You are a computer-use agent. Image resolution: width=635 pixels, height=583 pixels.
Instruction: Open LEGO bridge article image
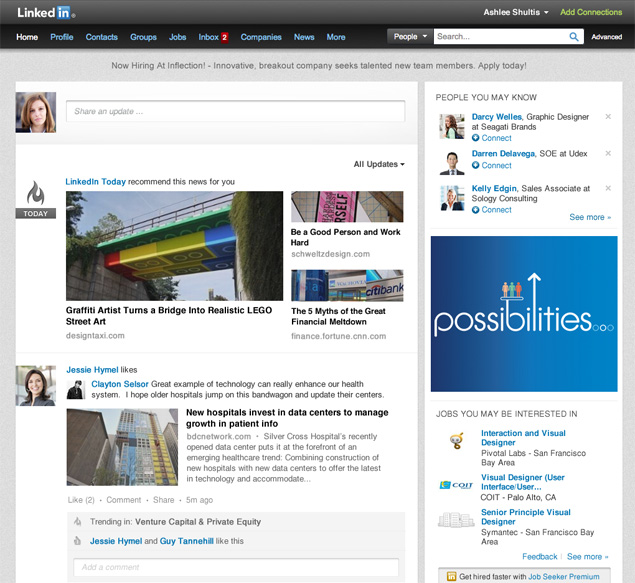click(175, 246)
